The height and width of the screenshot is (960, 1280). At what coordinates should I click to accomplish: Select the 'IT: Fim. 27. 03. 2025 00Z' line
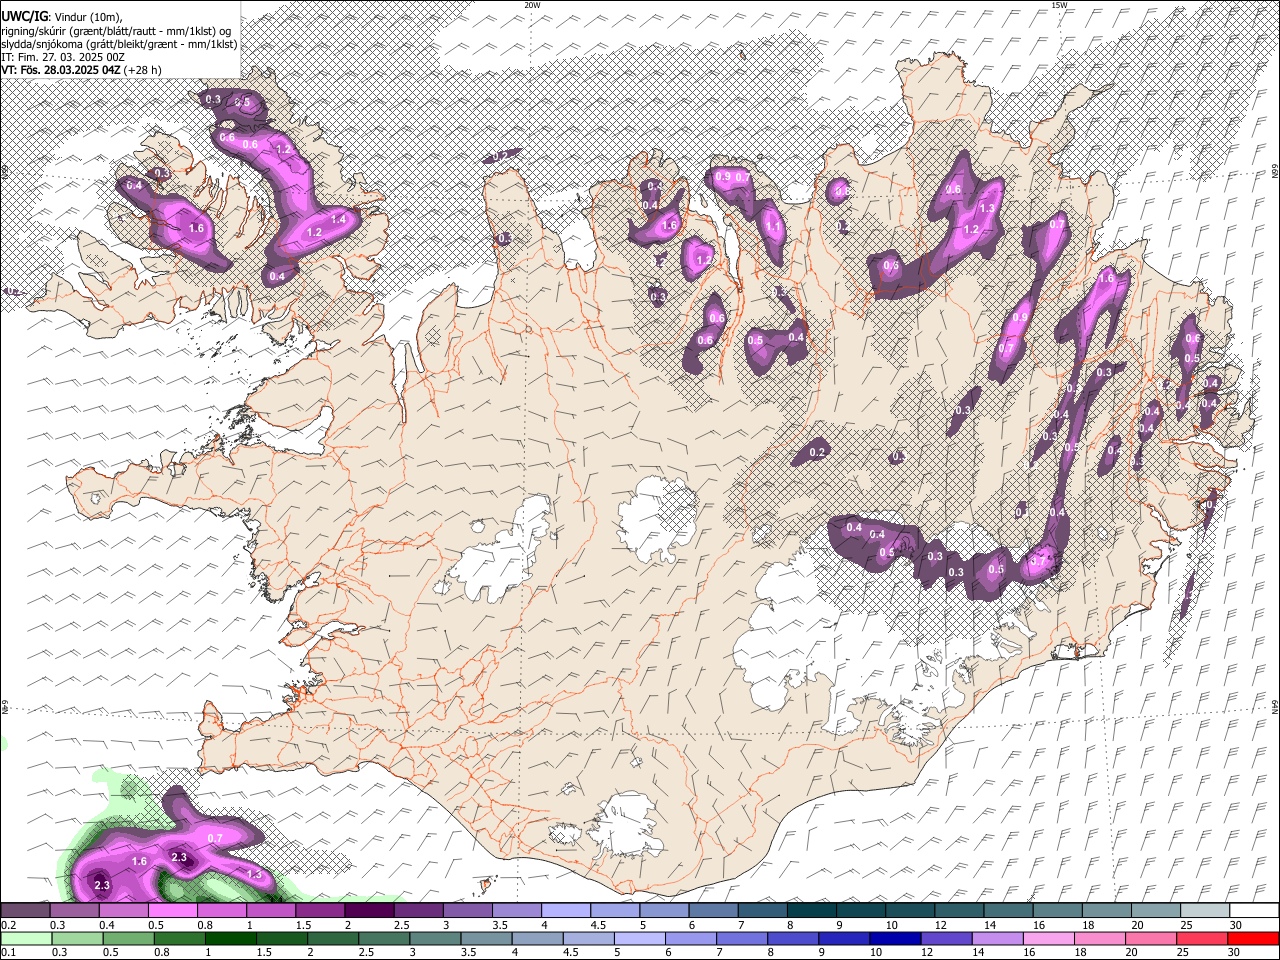(63, 57)
